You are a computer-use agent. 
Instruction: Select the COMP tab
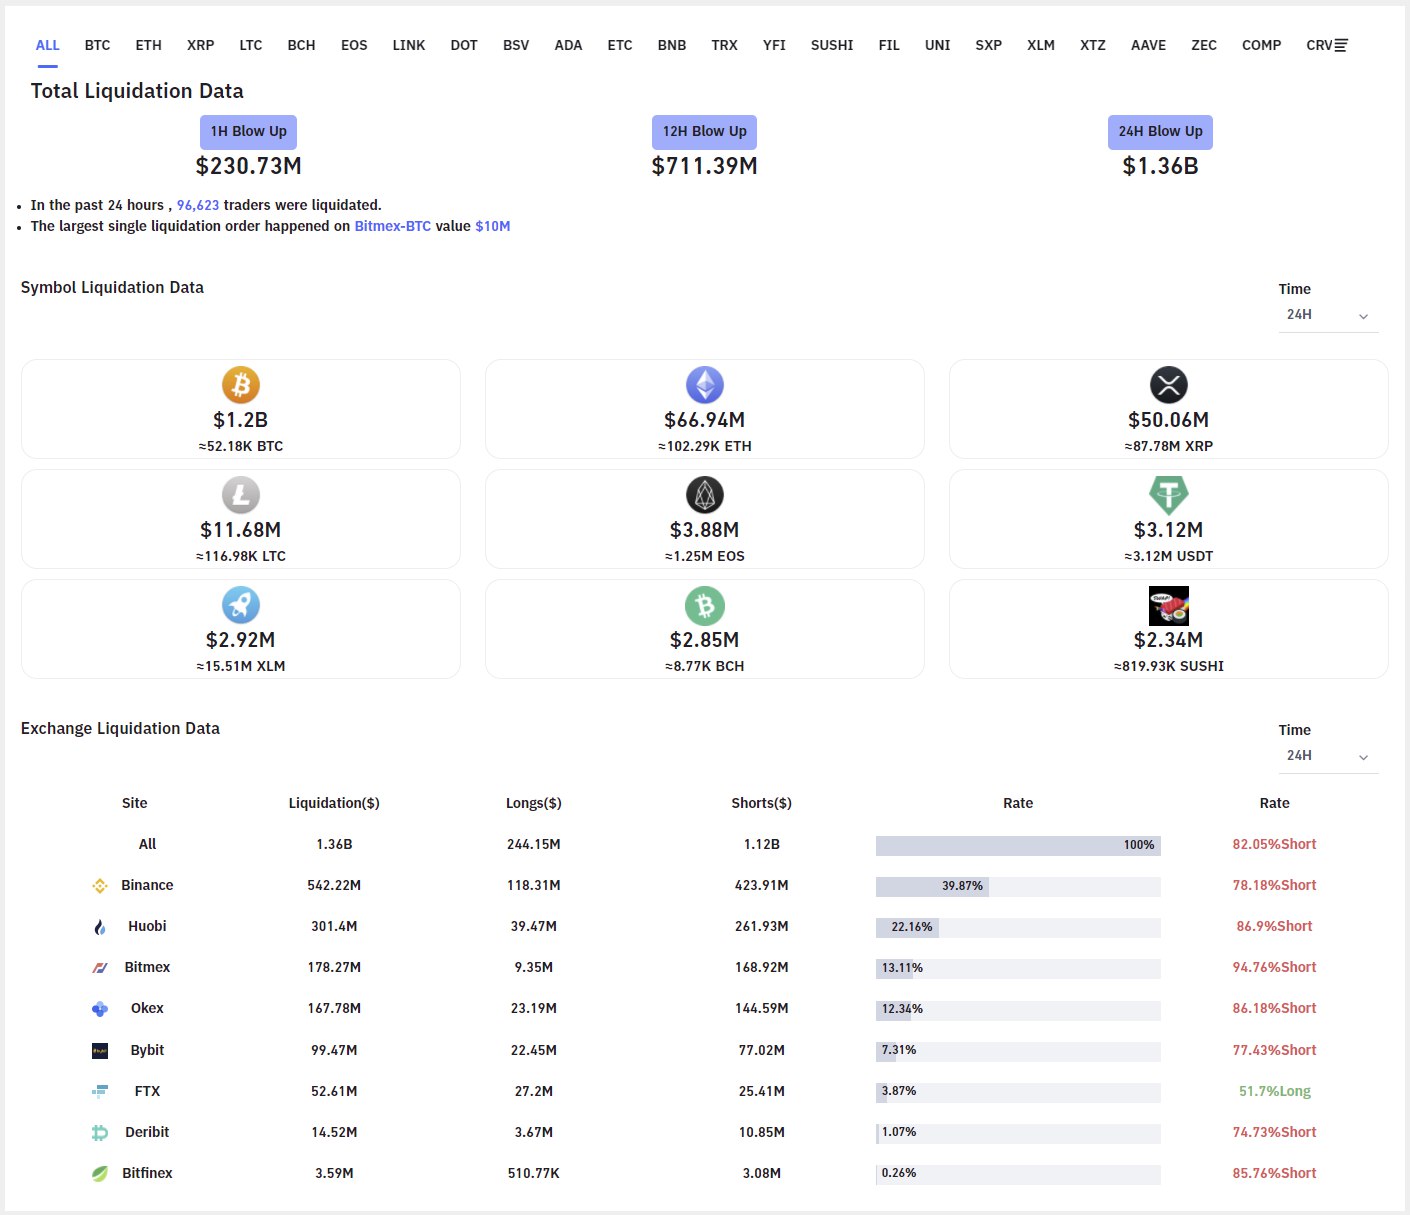point(1262,45)
